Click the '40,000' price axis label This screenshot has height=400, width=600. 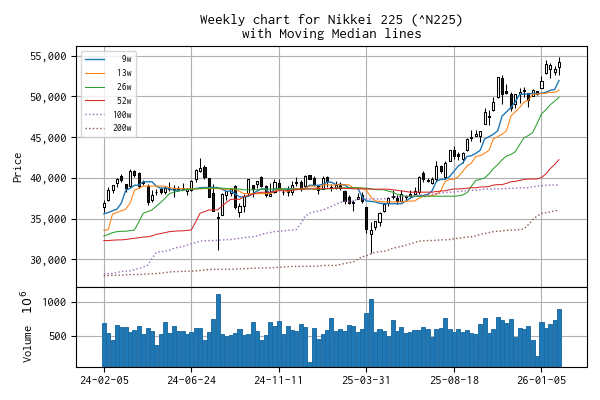tap(48, 178)
